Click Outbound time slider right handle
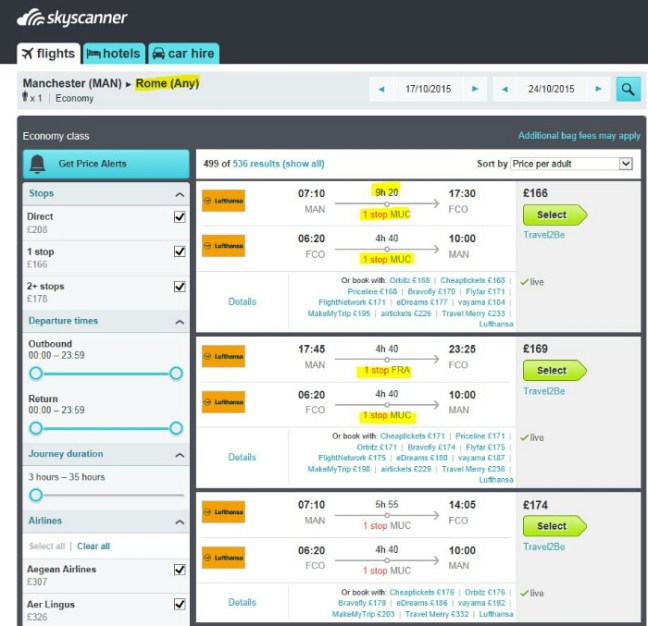648x626 pixels. pyautogui.click(x=176, y=374)
